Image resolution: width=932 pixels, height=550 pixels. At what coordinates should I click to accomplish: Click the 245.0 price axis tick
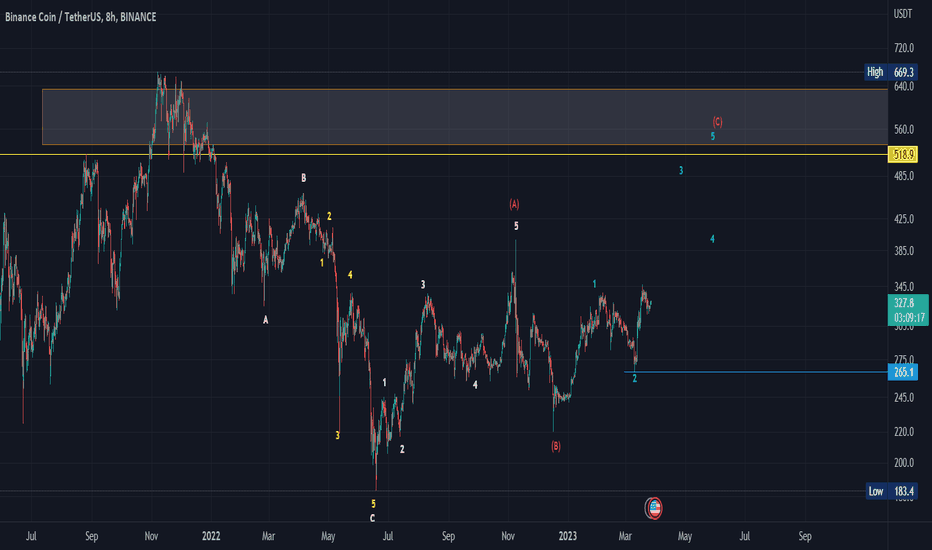(904, 397)
